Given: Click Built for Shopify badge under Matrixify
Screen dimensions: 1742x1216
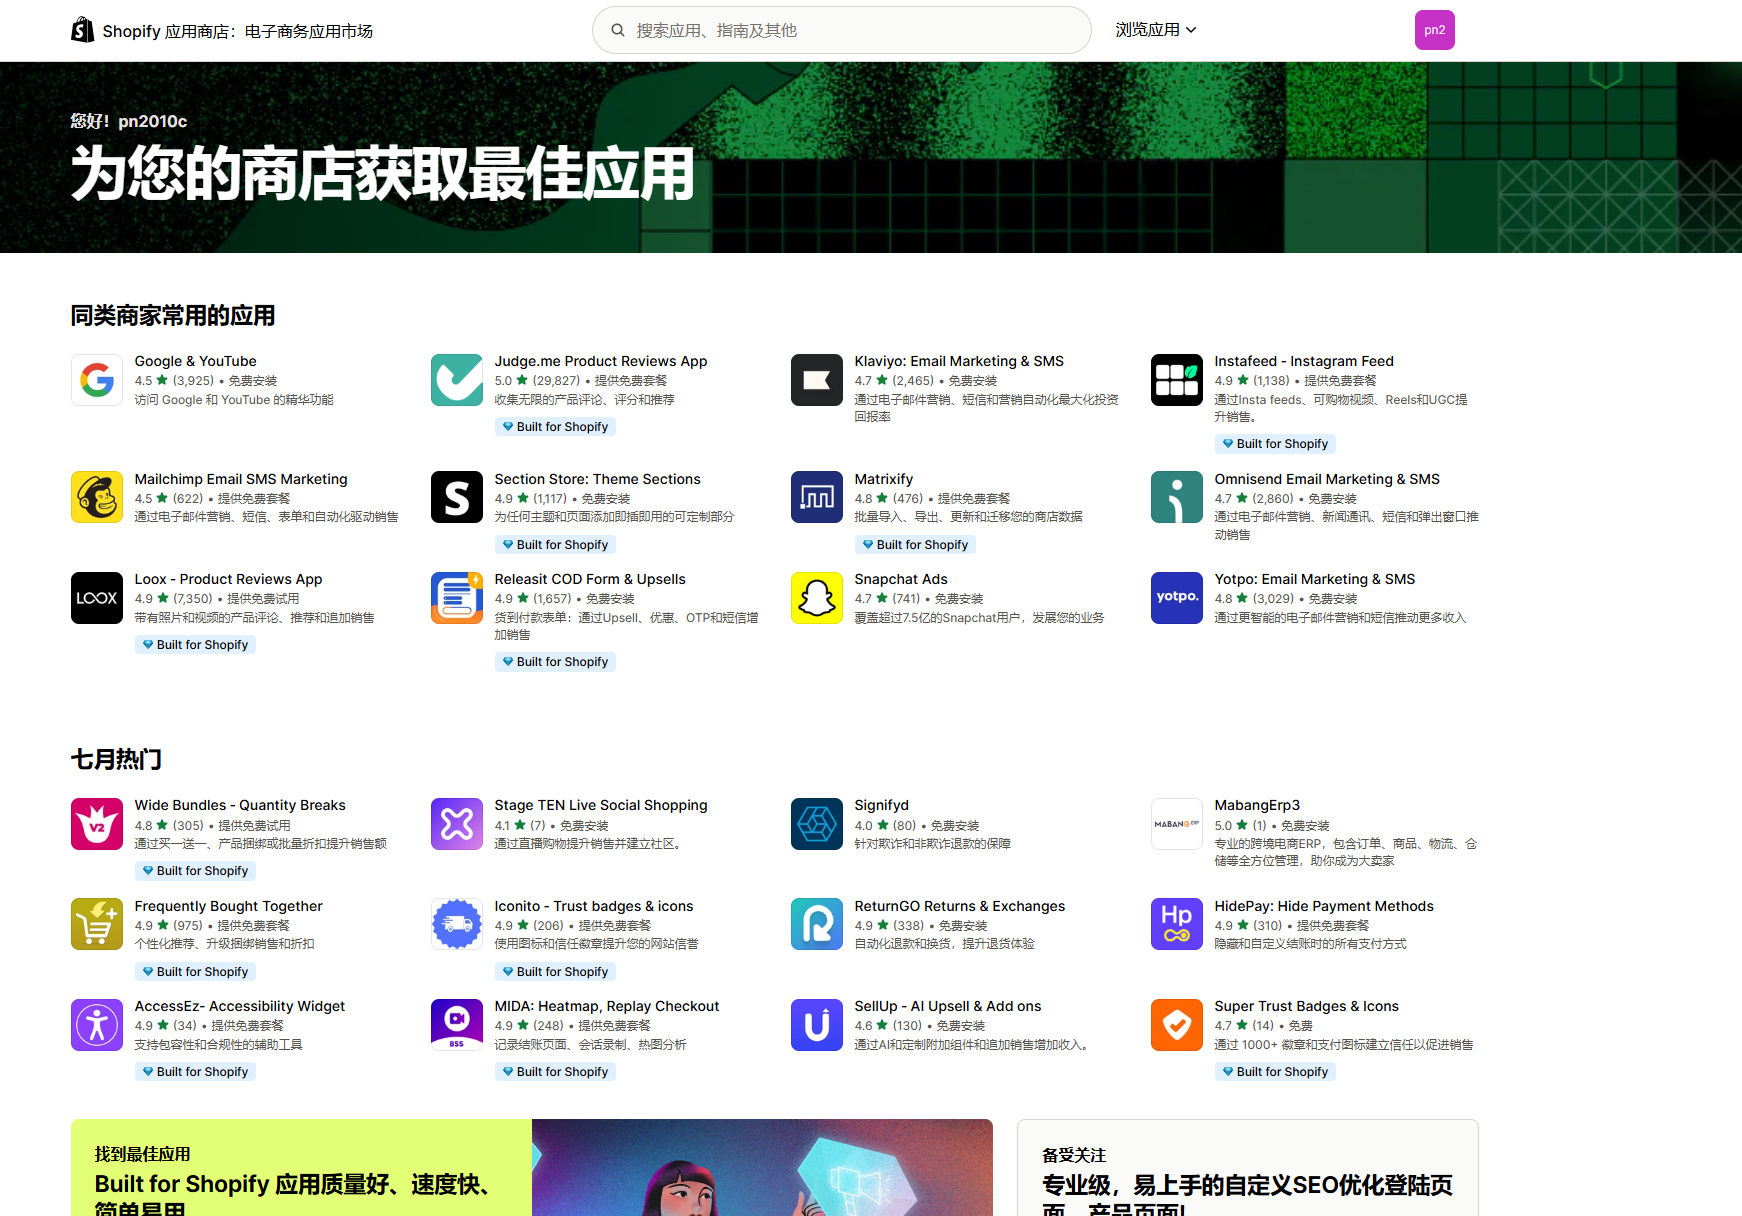Looking at the screenshot, I should 915,545.
